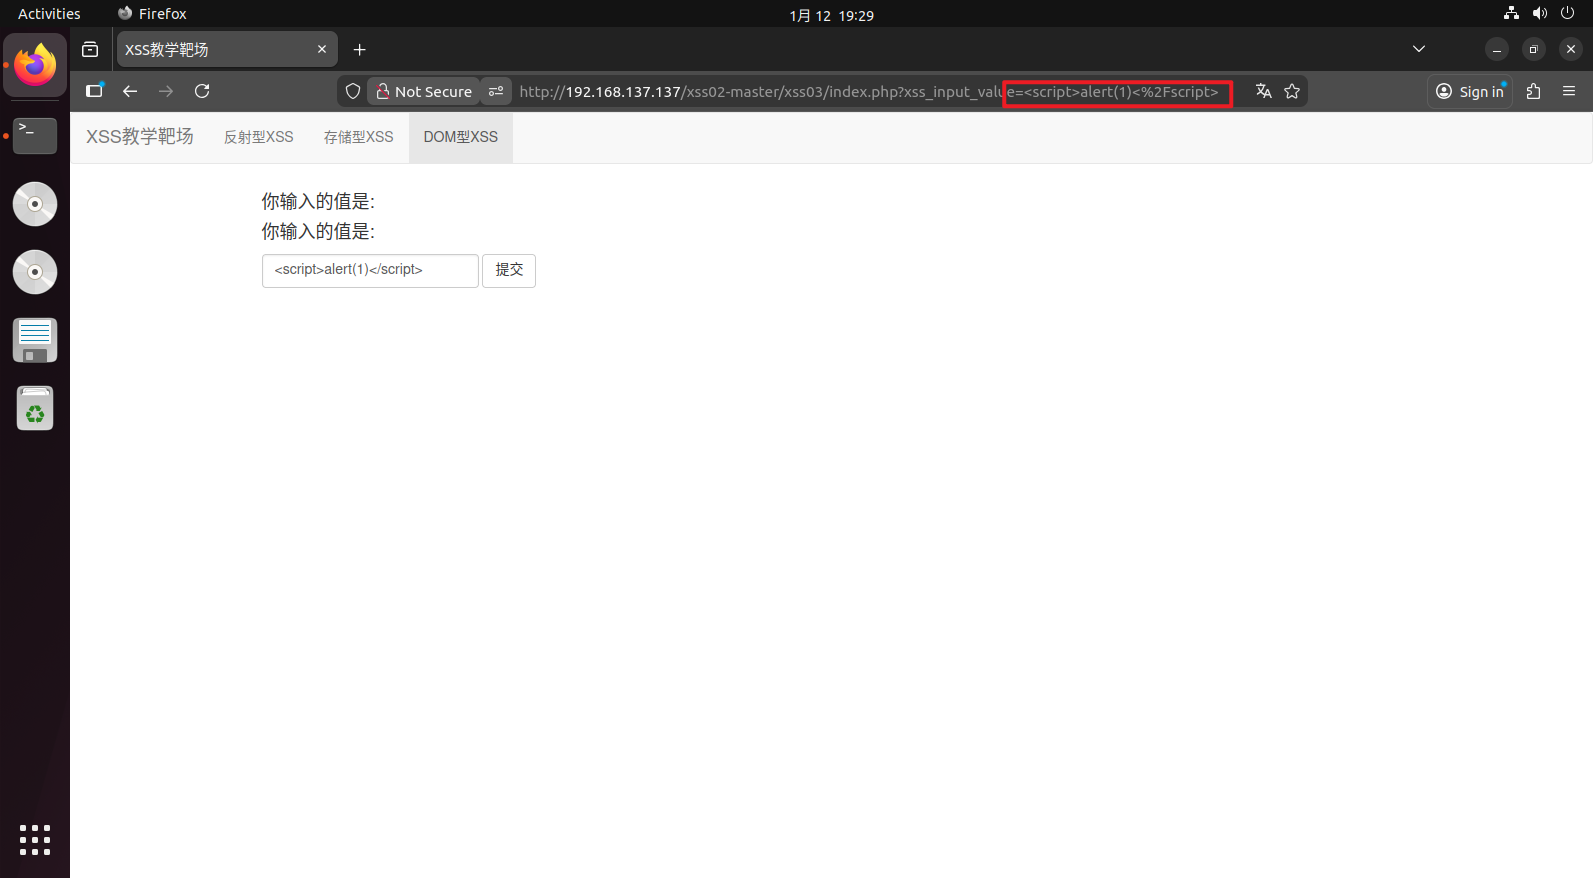This screenshot has width=1593, height=878.
Task: Open network status icon in system tray
Action: click(x=1511, y=13)
